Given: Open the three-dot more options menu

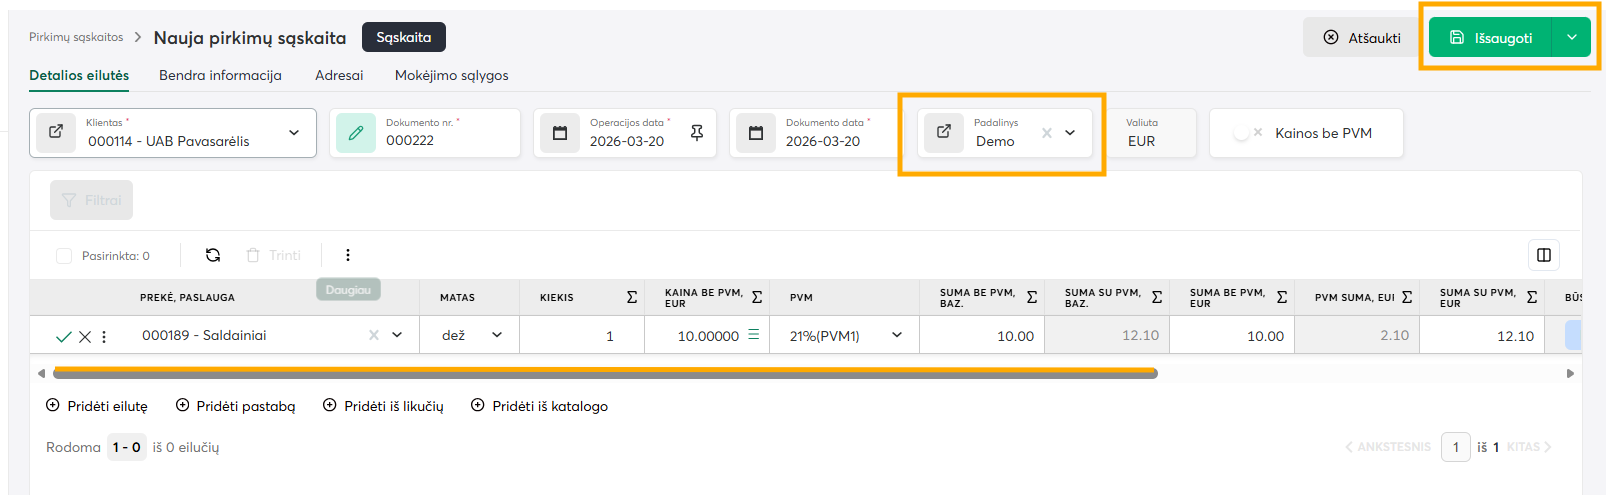Looking at the screenshot, I should point(348,255).
